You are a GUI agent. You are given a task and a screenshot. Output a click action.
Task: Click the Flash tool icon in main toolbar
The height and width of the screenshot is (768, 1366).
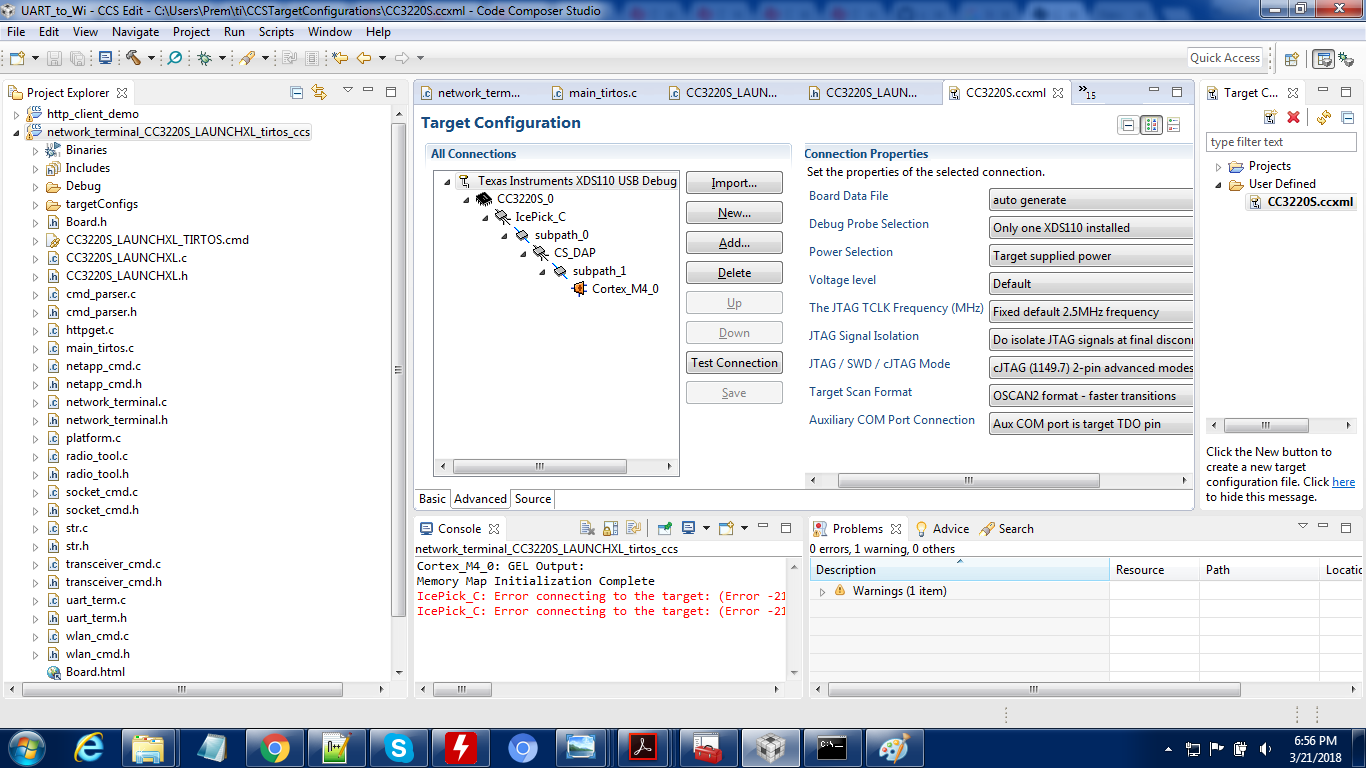coord(247,58)
